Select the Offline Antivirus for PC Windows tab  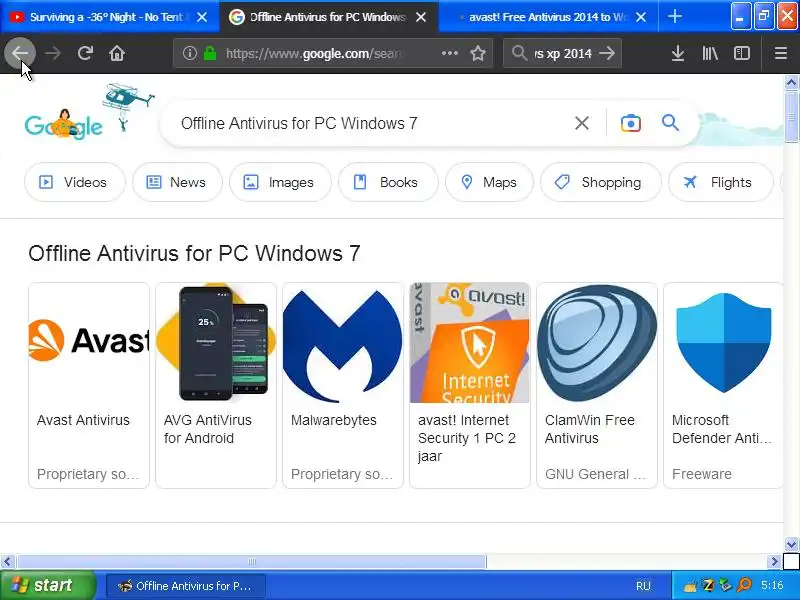329,17
